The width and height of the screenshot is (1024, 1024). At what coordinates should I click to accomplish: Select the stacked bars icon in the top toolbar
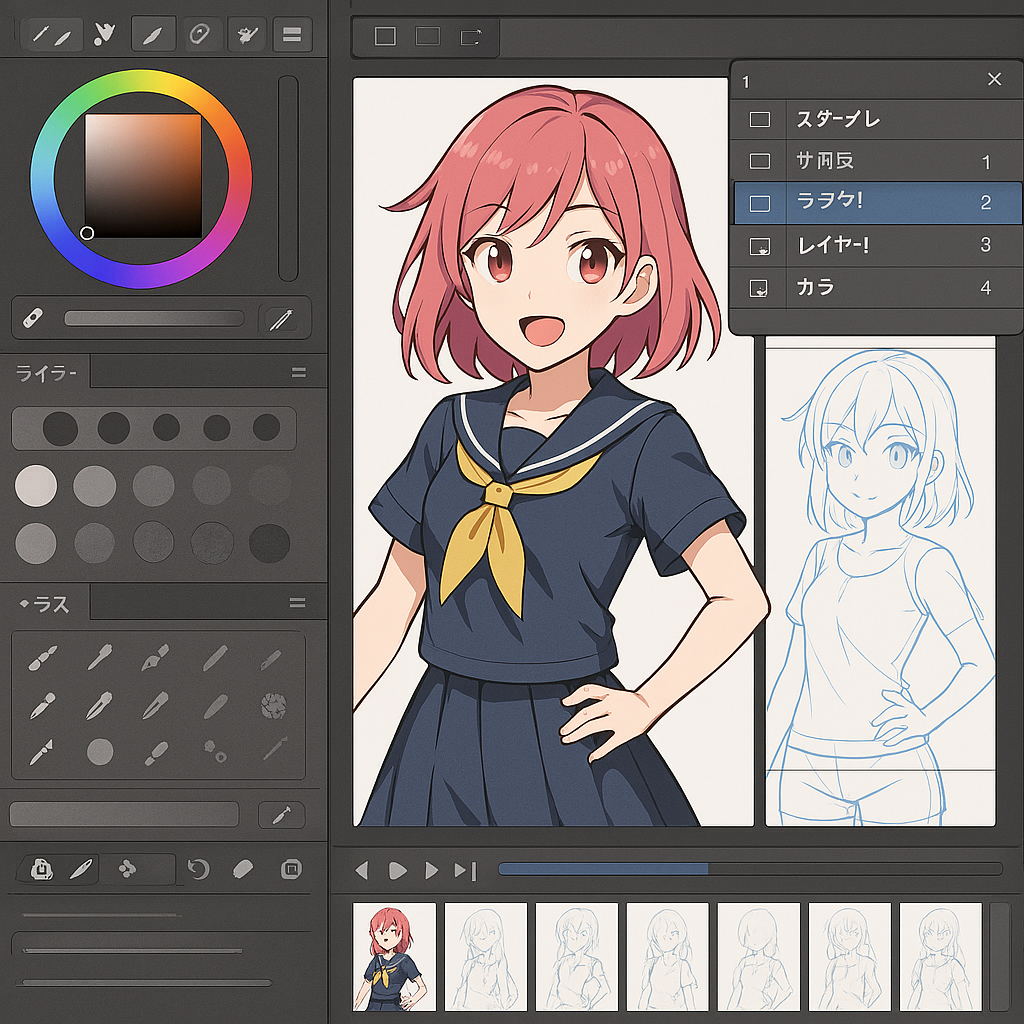coord(292,34)
